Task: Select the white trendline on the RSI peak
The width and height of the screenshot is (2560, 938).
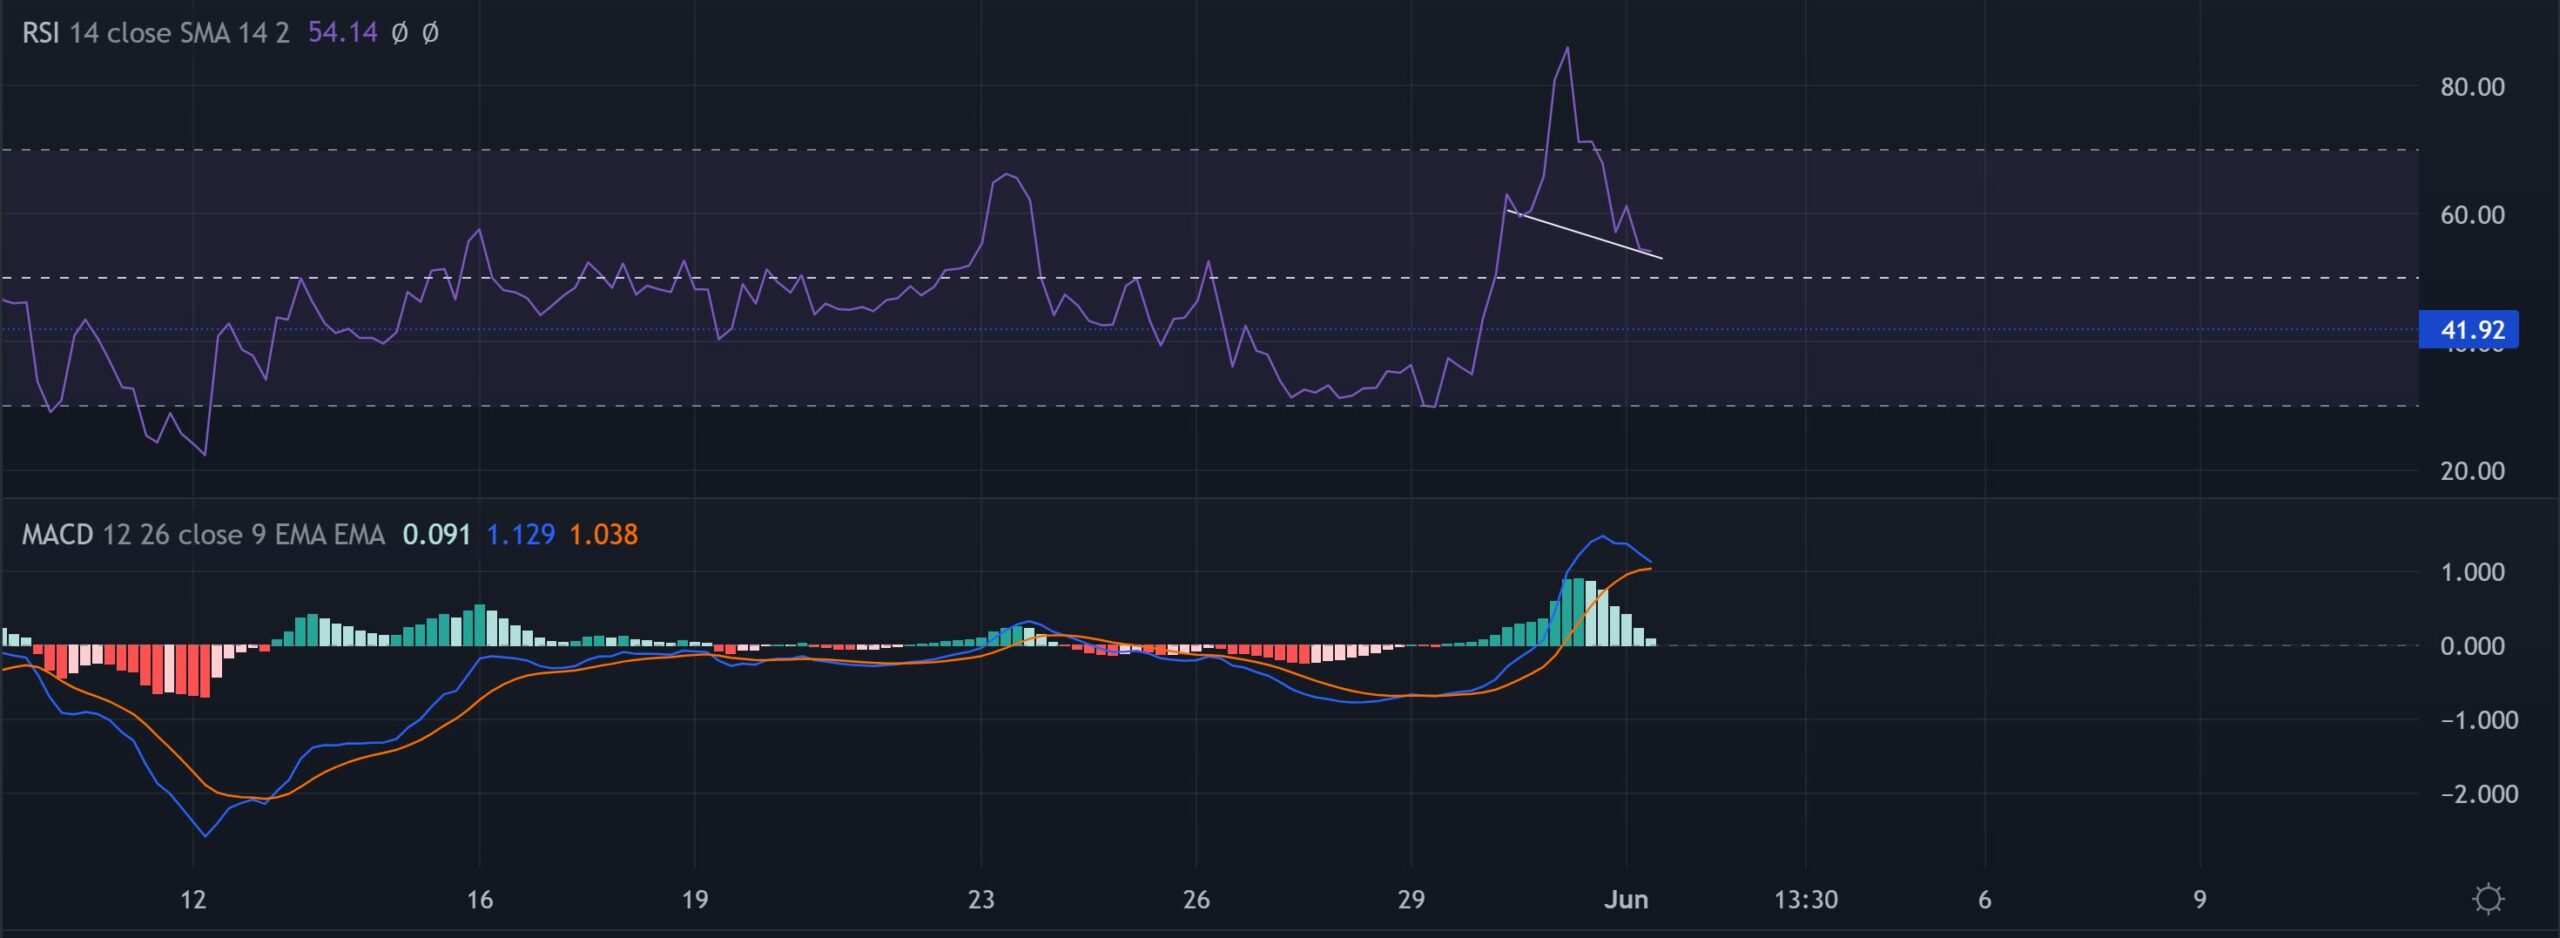Action: click(x=1583, y=235)
